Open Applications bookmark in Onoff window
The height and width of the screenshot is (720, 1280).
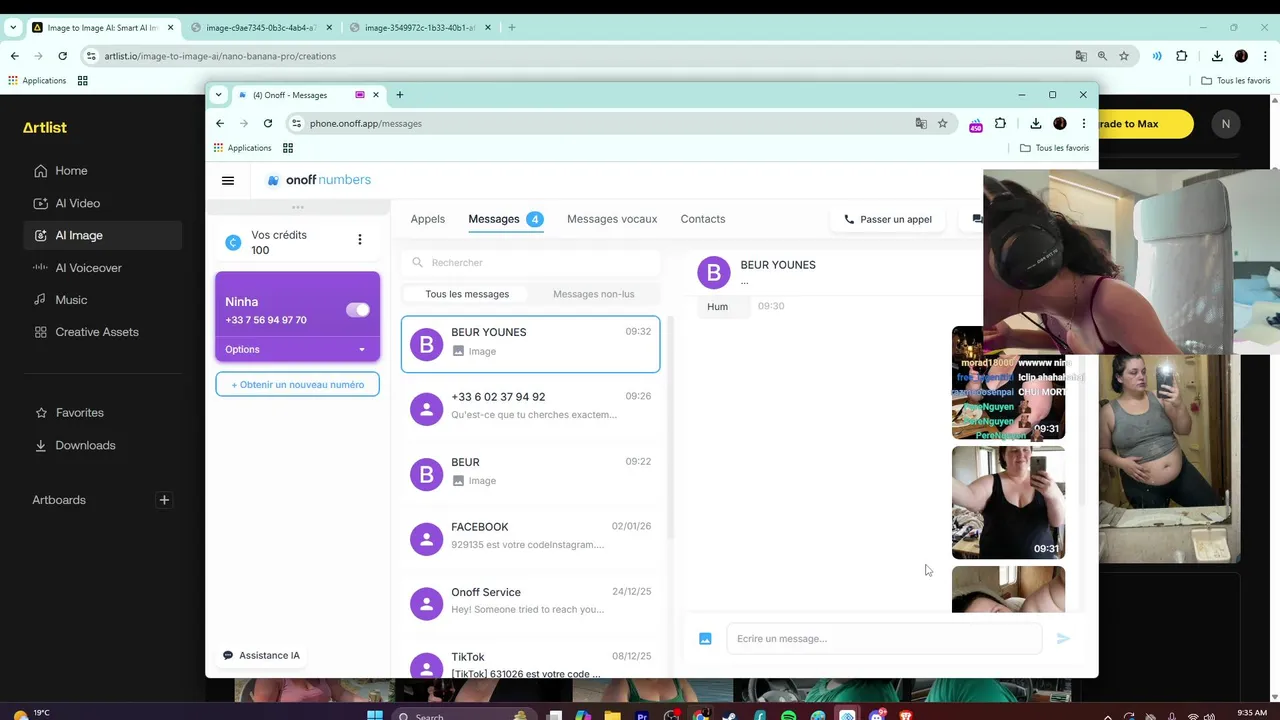click(242, 148)
